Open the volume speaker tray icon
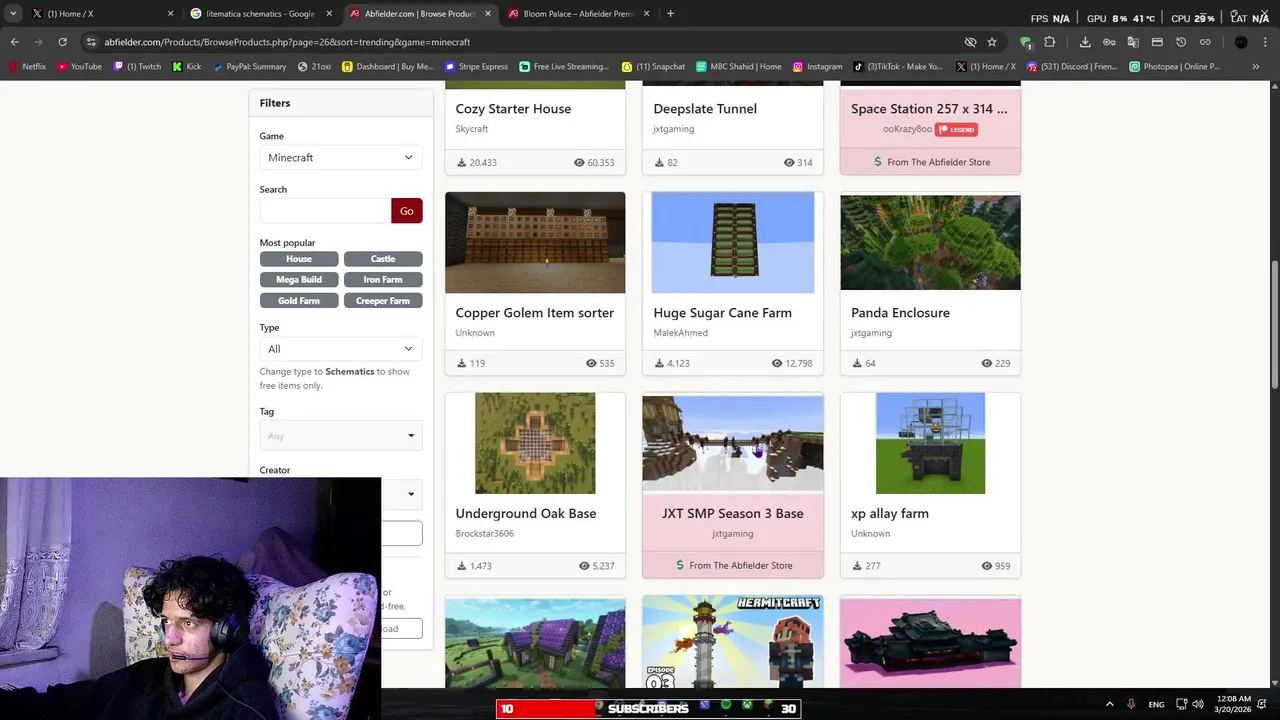The width and height of the screenshot is (1280, 720). coord(1198,704)
